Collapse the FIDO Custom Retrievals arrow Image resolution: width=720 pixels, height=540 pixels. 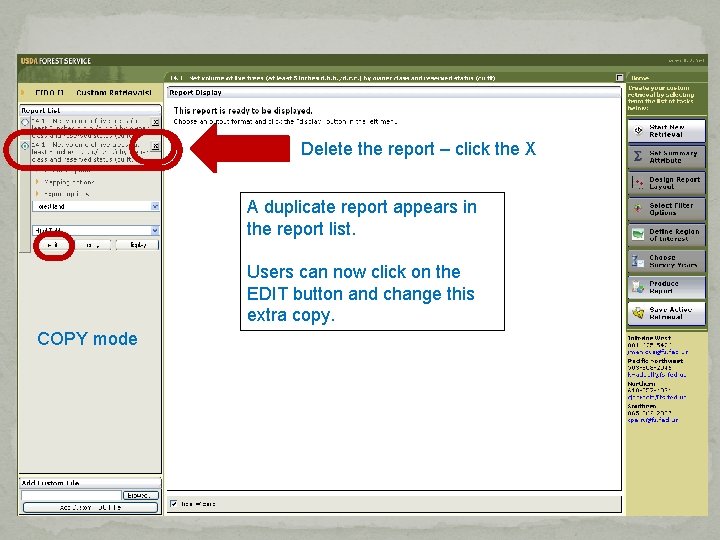point(22,92)
